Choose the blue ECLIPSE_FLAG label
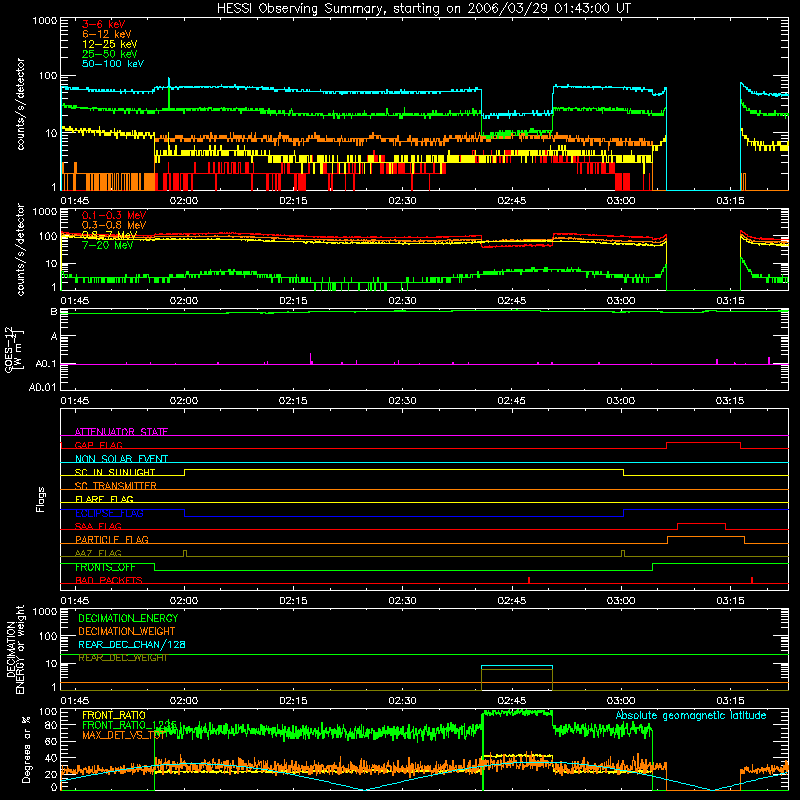 point(109,513)
